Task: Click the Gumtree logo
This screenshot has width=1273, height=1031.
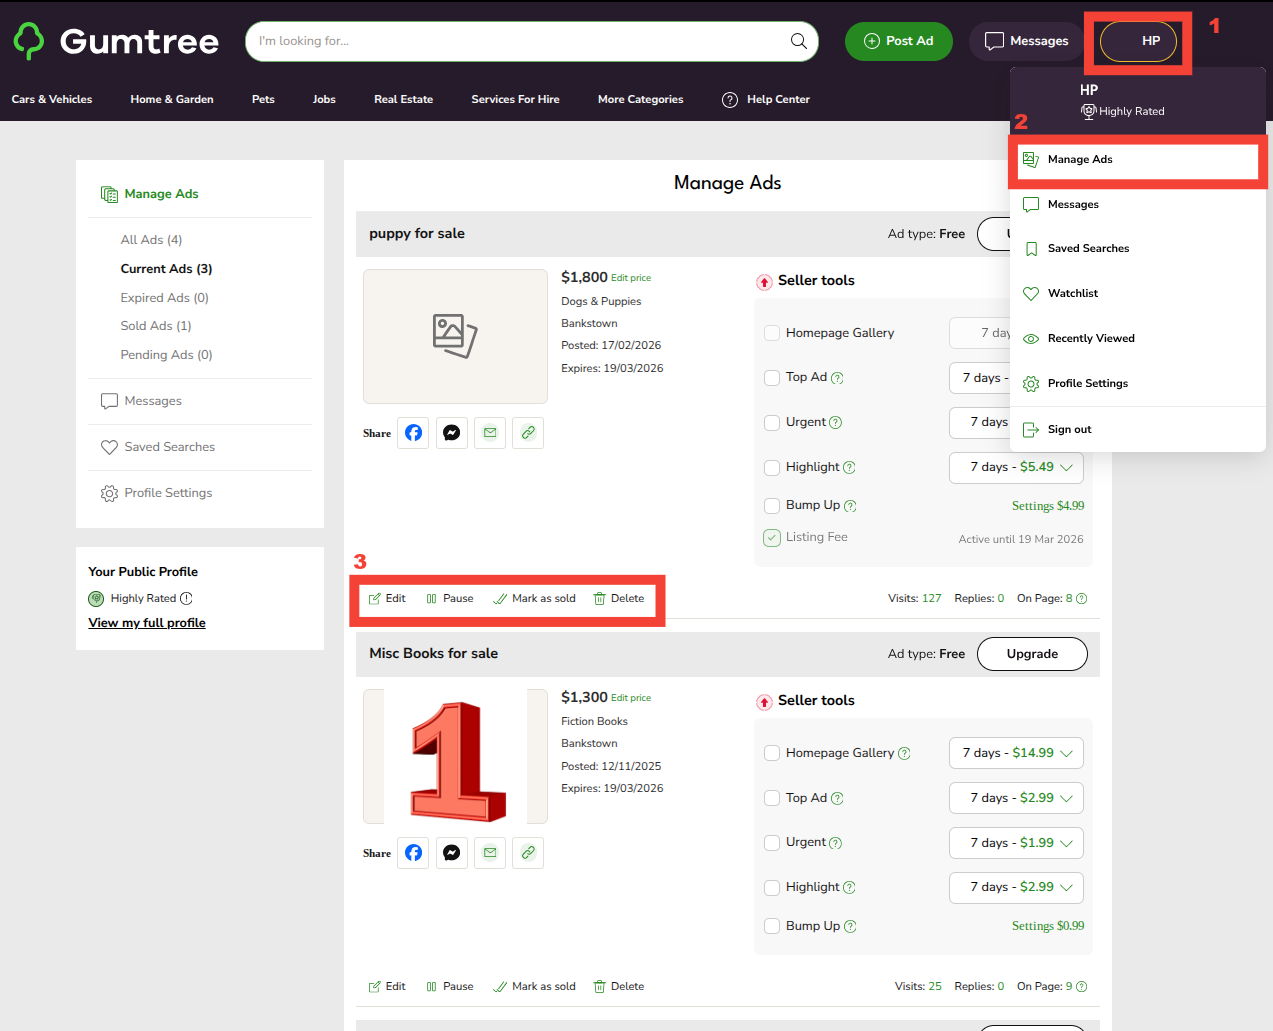Action: [116, 41]
